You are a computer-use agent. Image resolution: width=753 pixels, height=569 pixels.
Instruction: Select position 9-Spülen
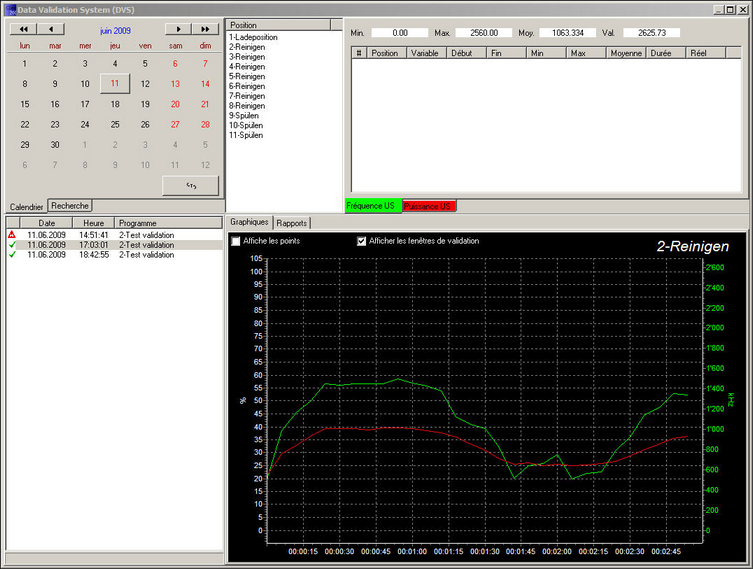244,116
